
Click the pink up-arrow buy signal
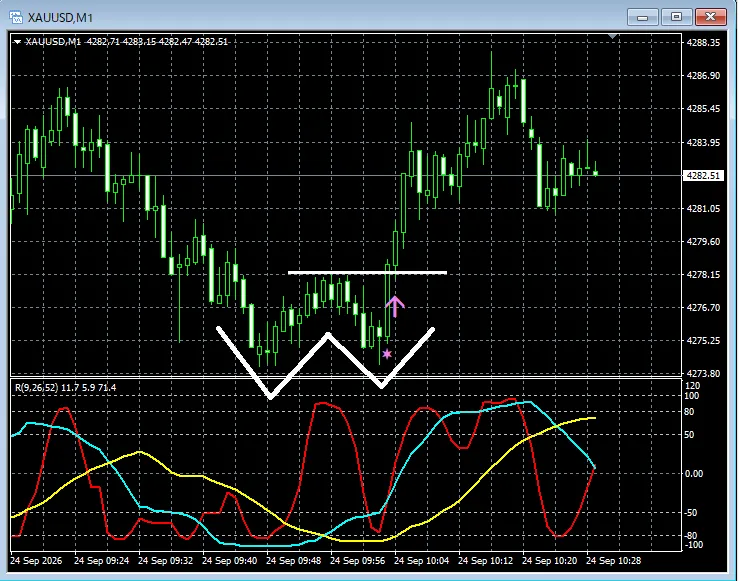[394, 306]
